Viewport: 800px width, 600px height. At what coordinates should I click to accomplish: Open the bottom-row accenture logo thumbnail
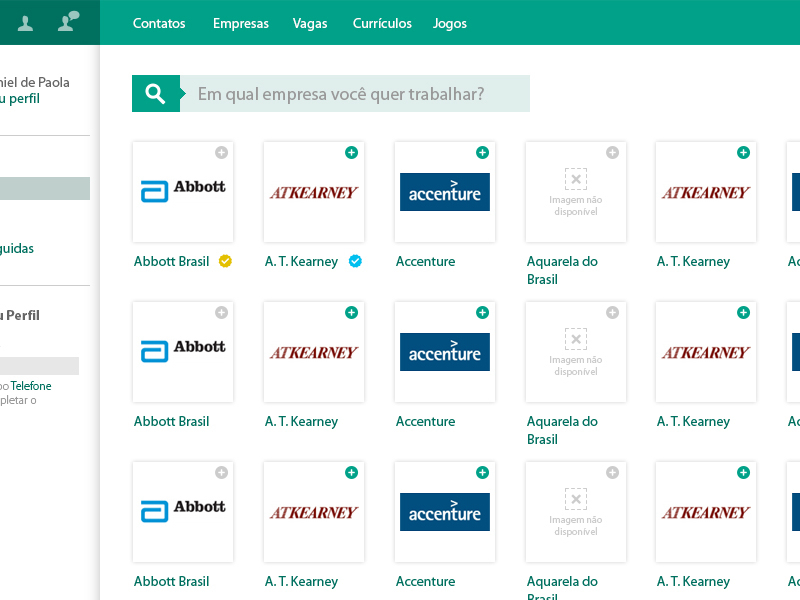point(444,512)
